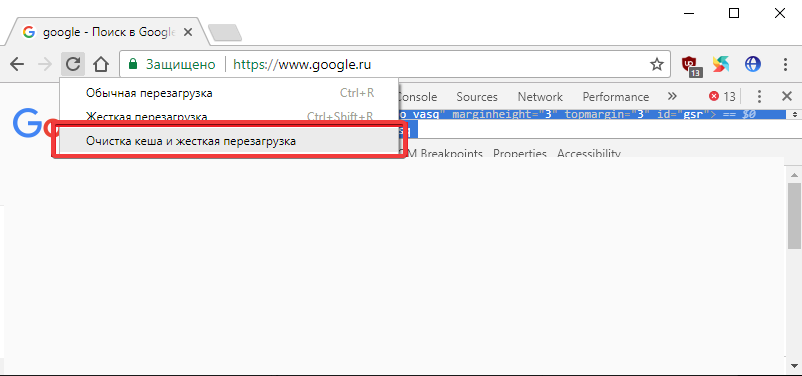
Task: Open the Home page icon
Action: tap(101, 64)
